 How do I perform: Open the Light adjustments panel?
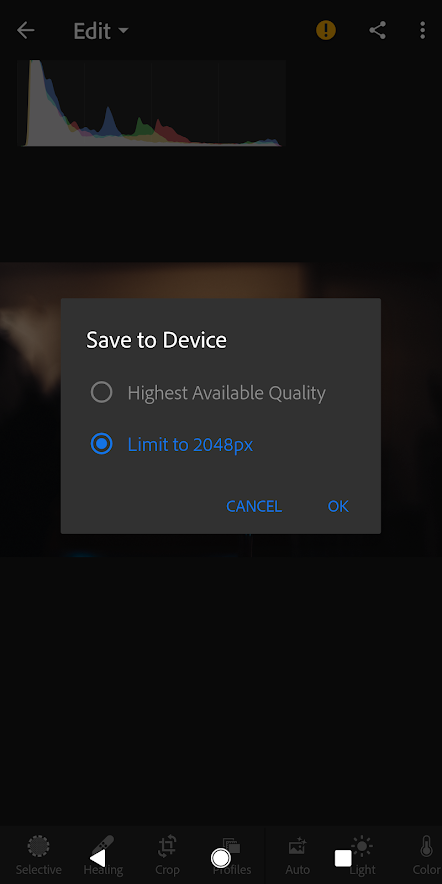362,855
